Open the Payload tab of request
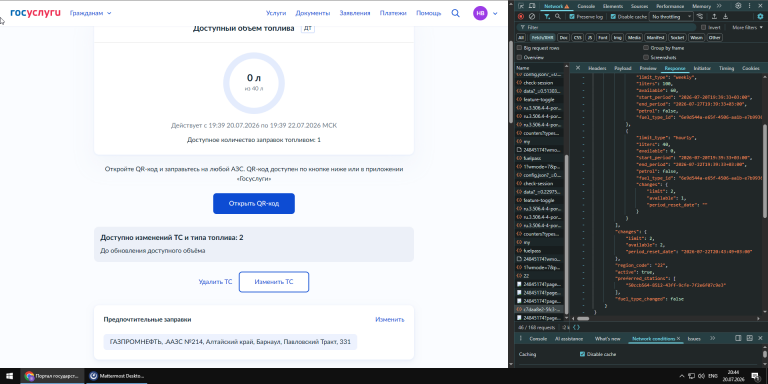Image resolution: width=768 pixels, height=384 pixels. point(623,68)
